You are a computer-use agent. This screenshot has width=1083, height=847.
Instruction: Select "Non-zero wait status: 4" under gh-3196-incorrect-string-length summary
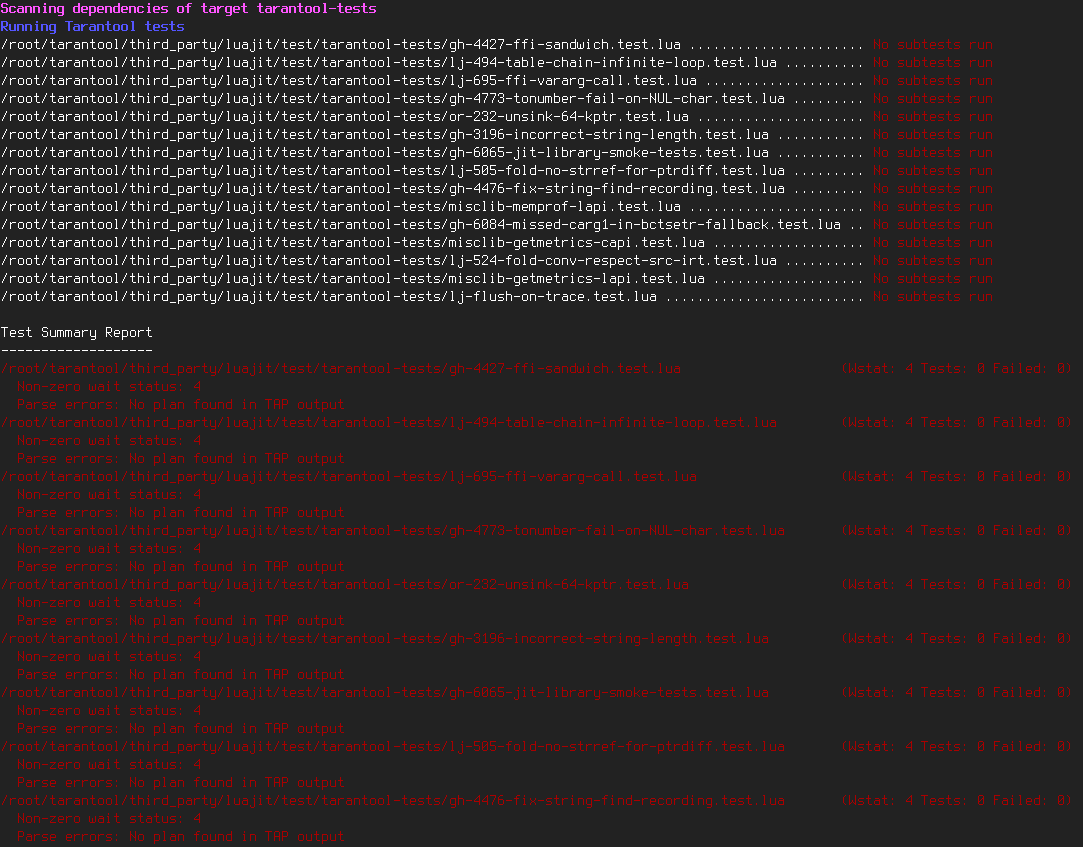point(109,656)
